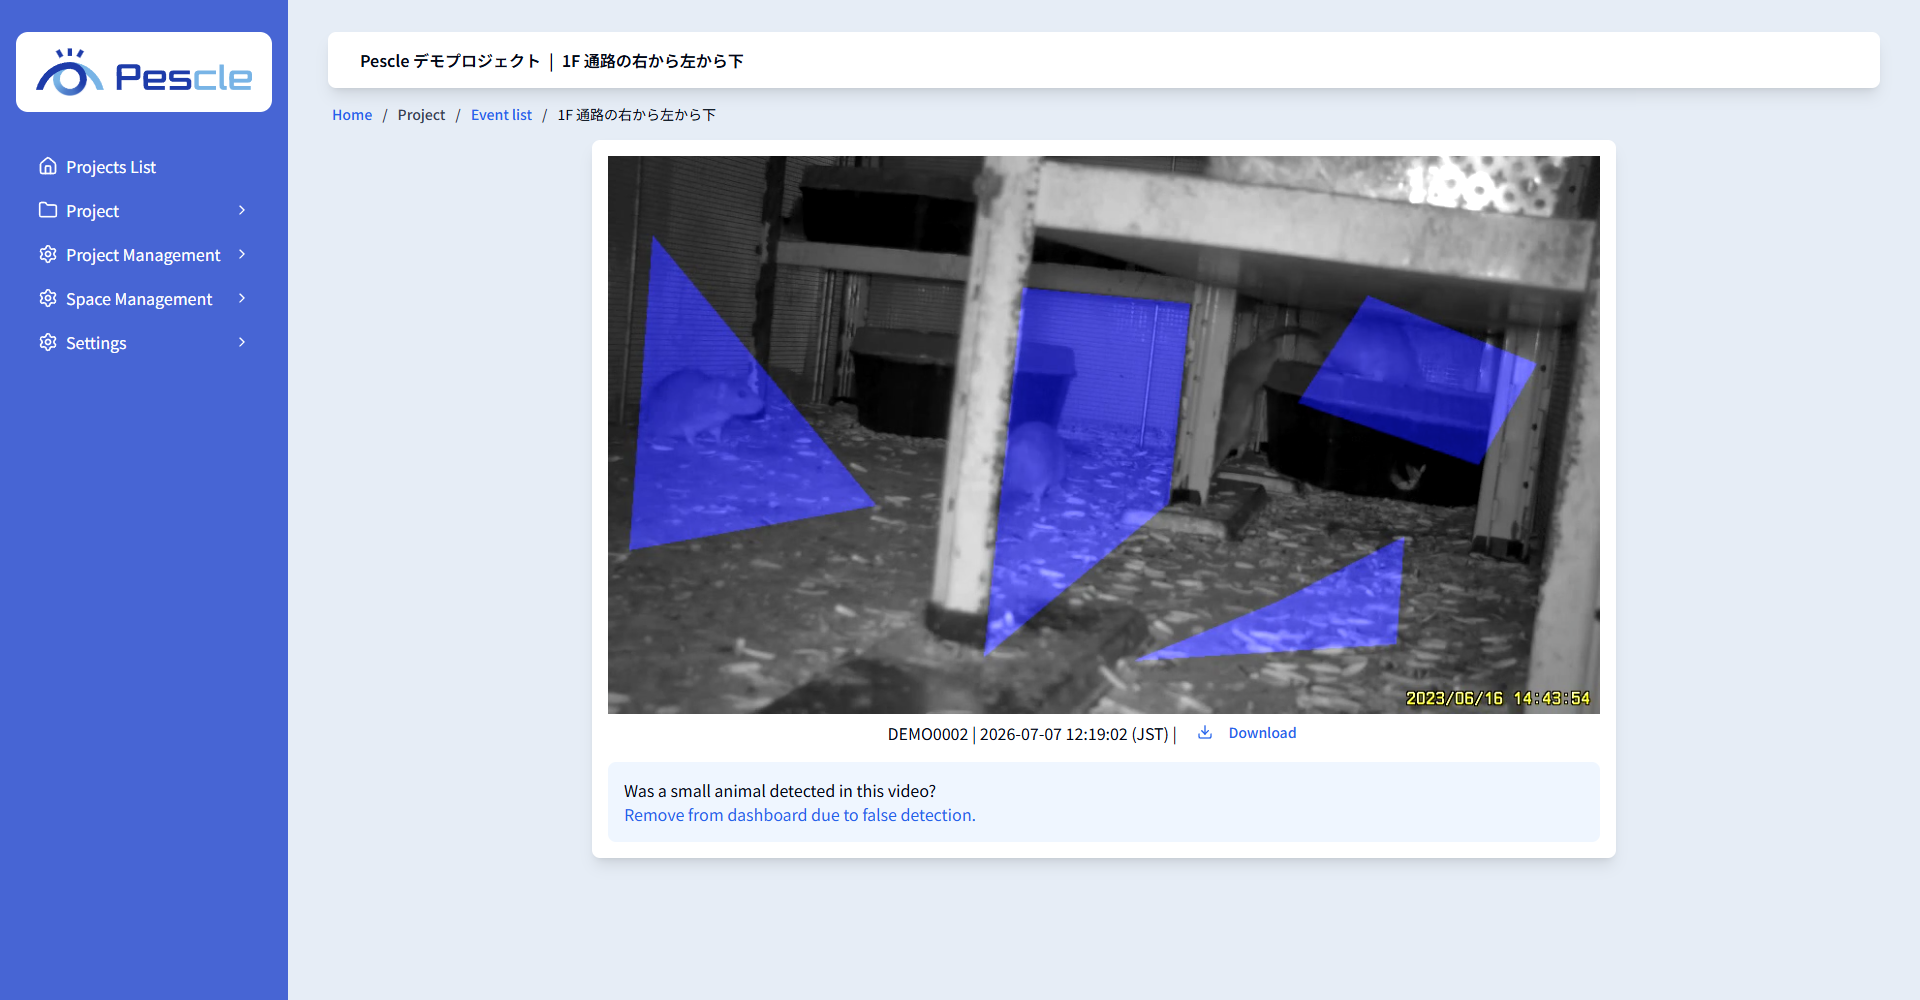Click breadcrumb text '1F 通路の右から左から下'
The height and width of the screenshot is (1000, 1920).
[636, 115]
